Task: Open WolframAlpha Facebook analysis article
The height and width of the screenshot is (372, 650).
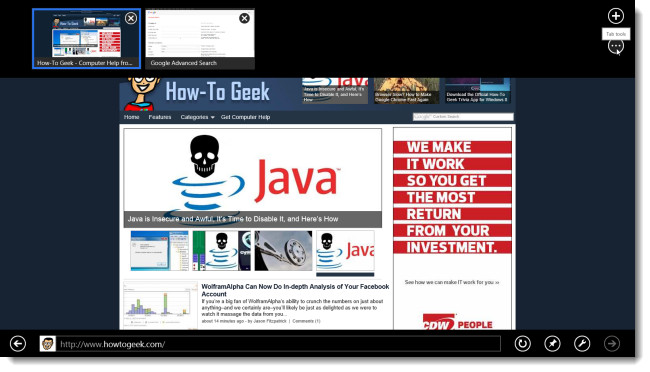Action: pos(295,290)
